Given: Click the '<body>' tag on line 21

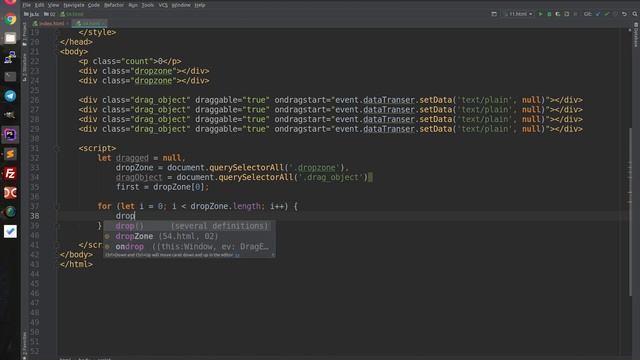Looking at the screenshot, I should point(74,51).
